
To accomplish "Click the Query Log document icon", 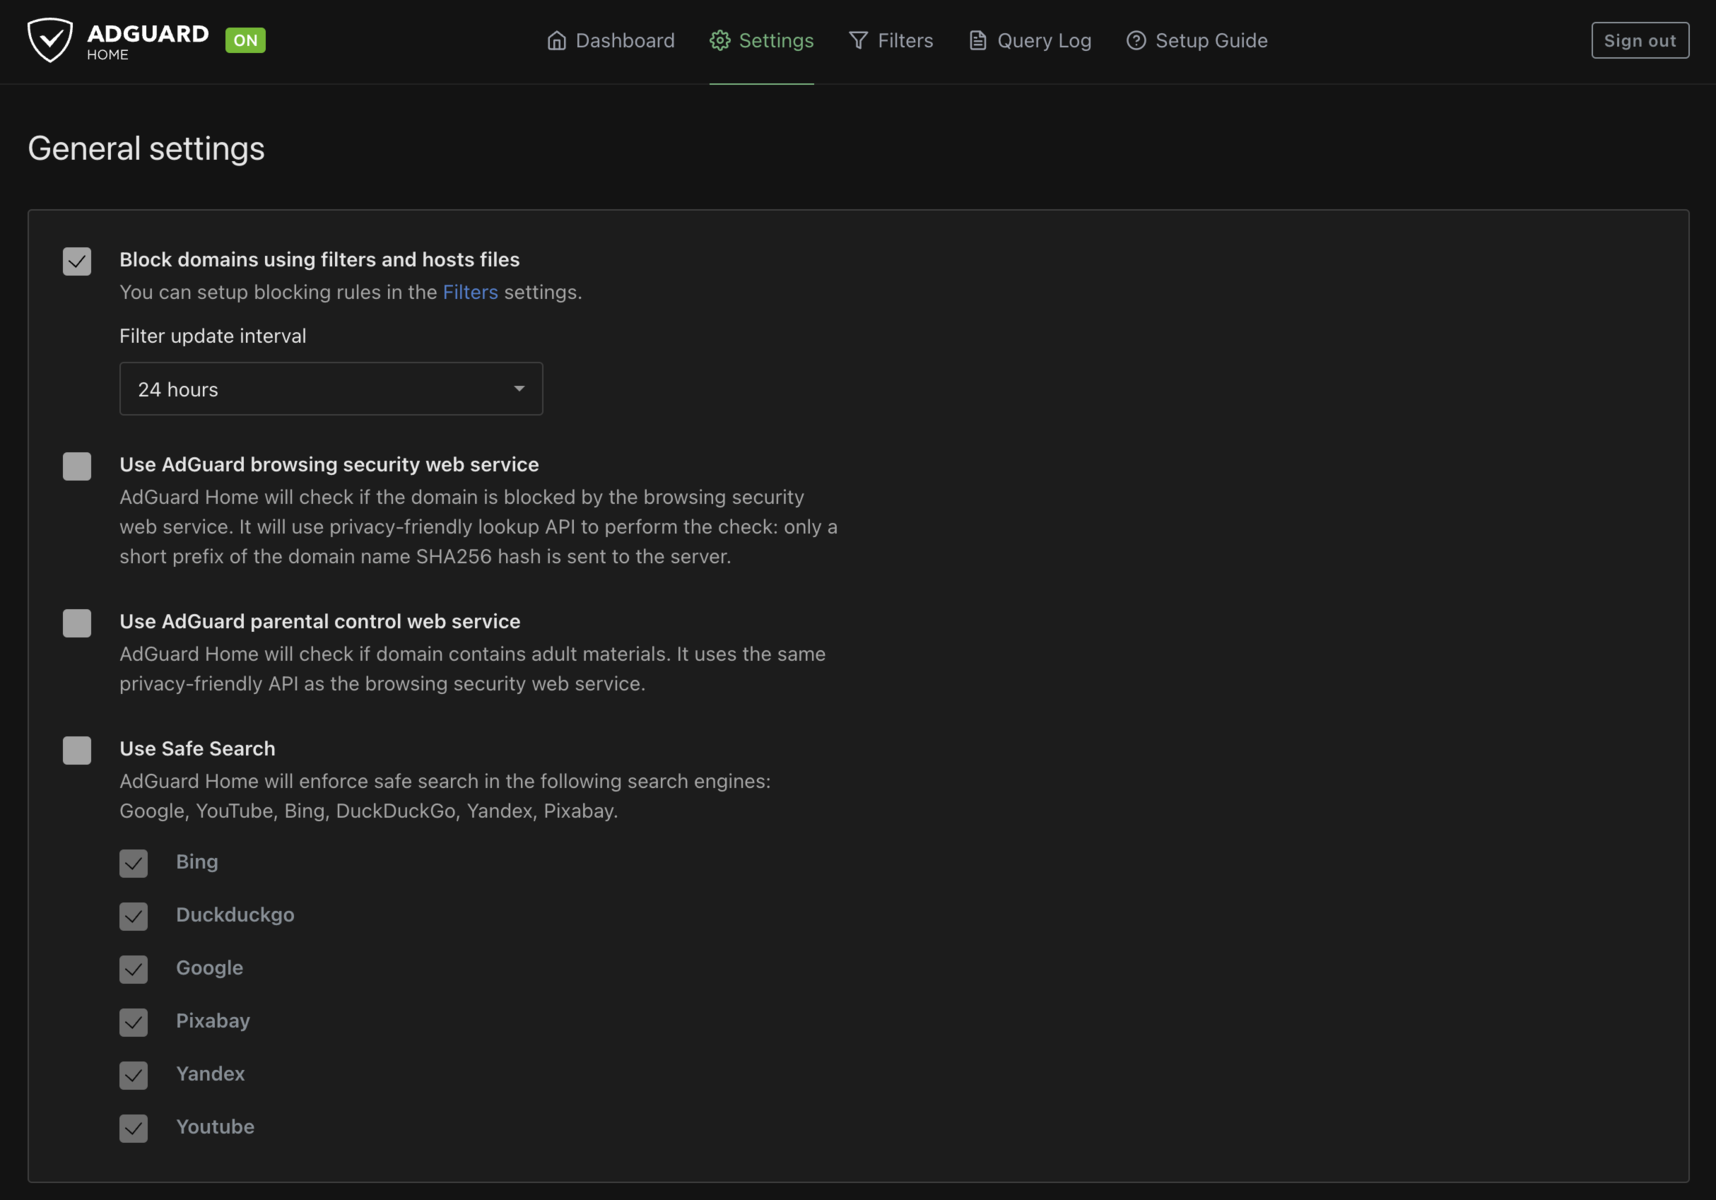I will [978, 41].
